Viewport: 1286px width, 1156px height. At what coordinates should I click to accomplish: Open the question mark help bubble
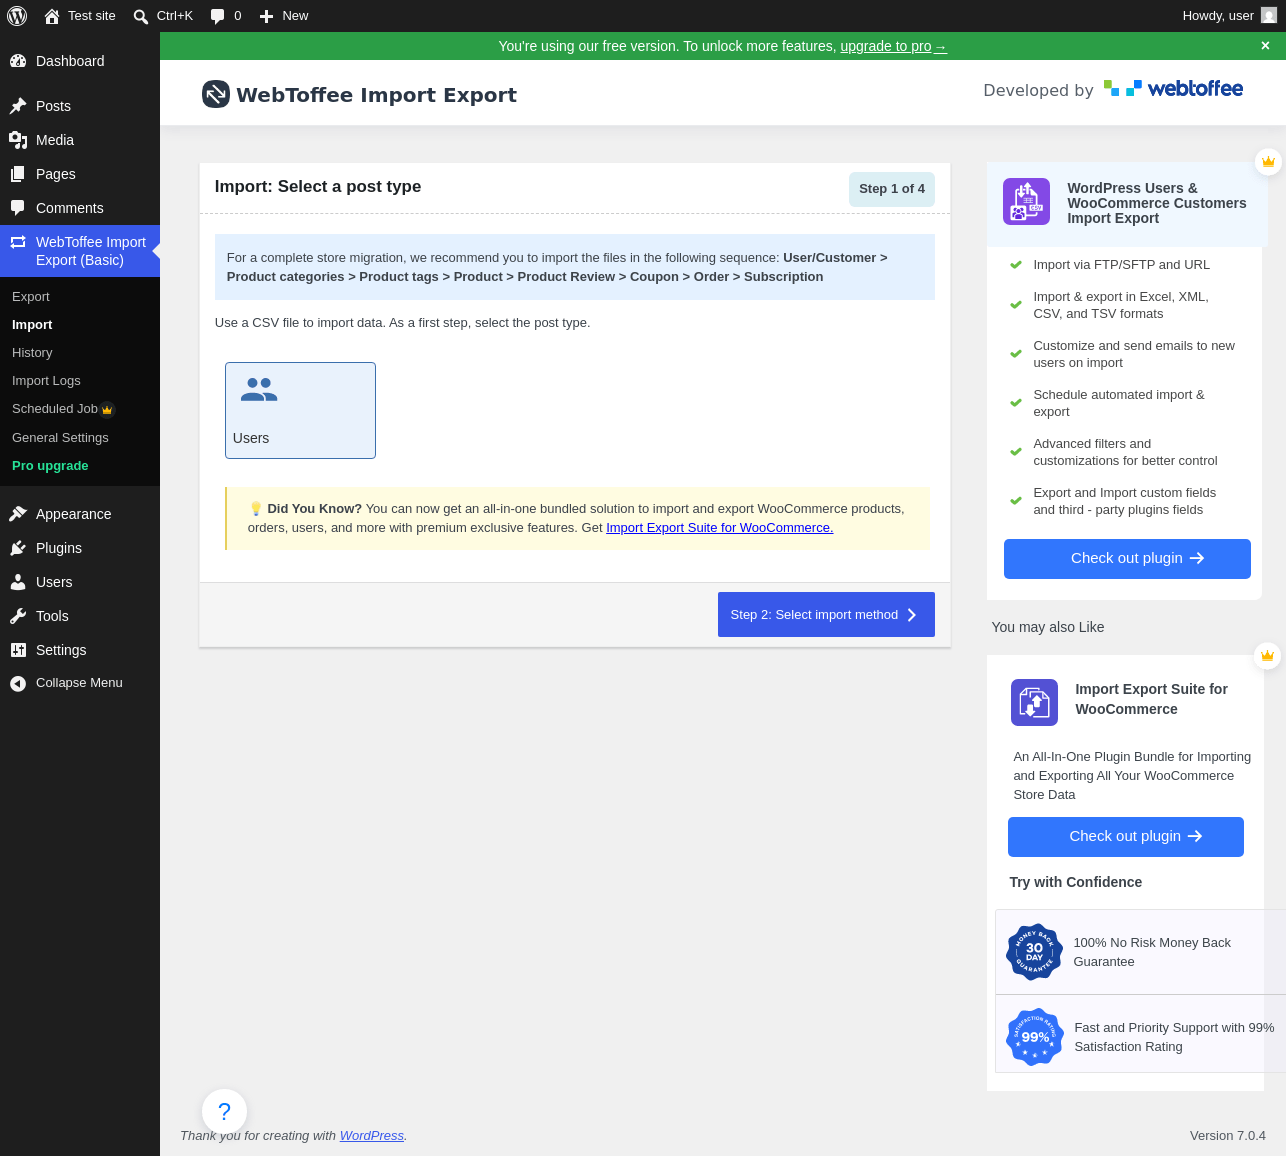point(224,1111)
